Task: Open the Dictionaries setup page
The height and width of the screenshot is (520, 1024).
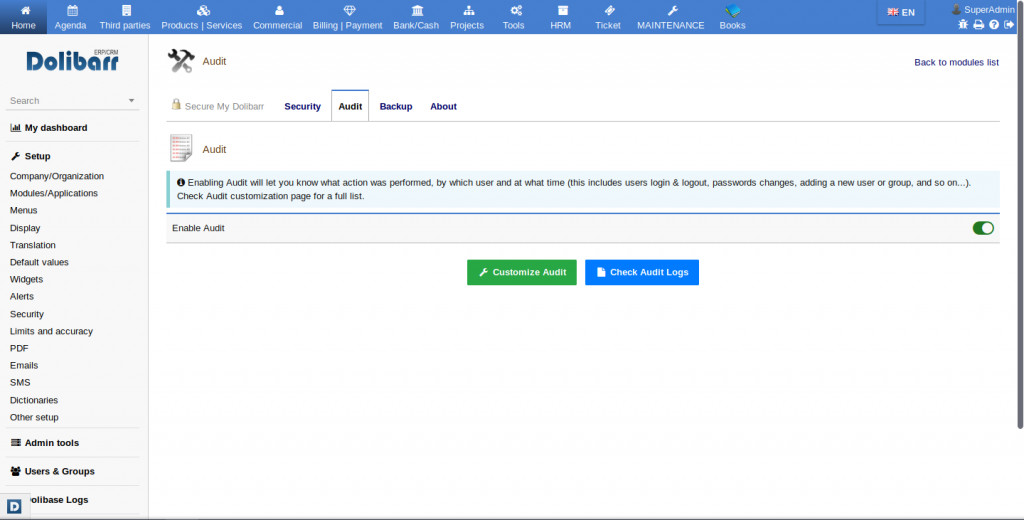Action: click(34, 400)
